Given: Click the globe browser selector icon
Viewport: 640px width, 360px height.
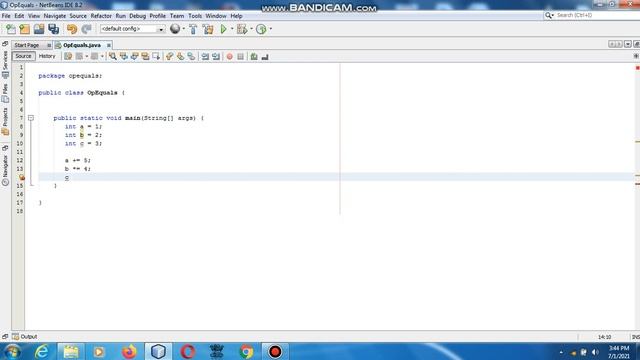Looking at the screenshot, I should (x=175, y=29).
